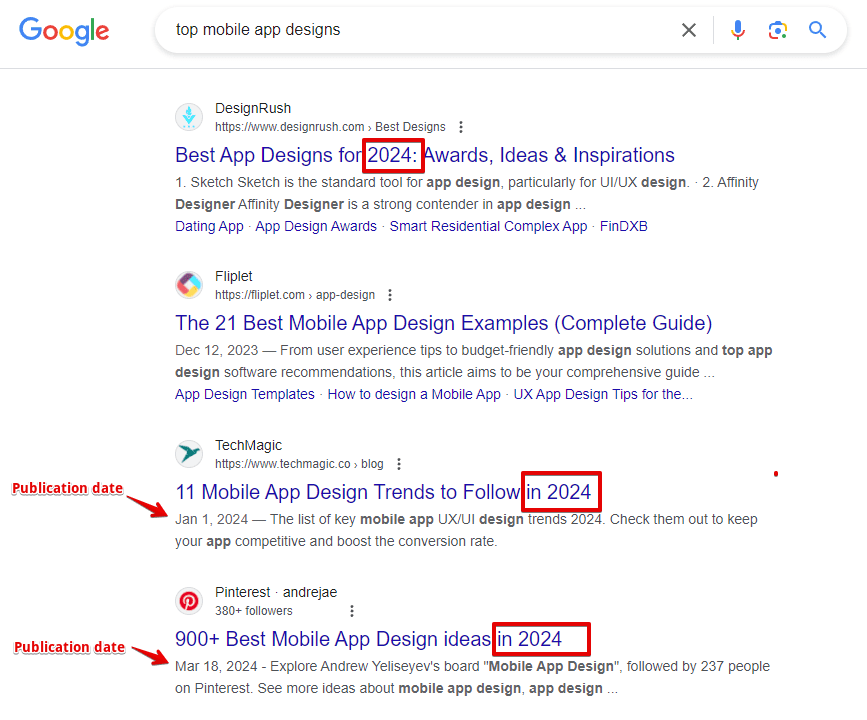Image resolution: width=867 pixels, height=720 pixels.
Task: Click 'Pinterest · andrejae' source name
Action: tap(276, 592)
